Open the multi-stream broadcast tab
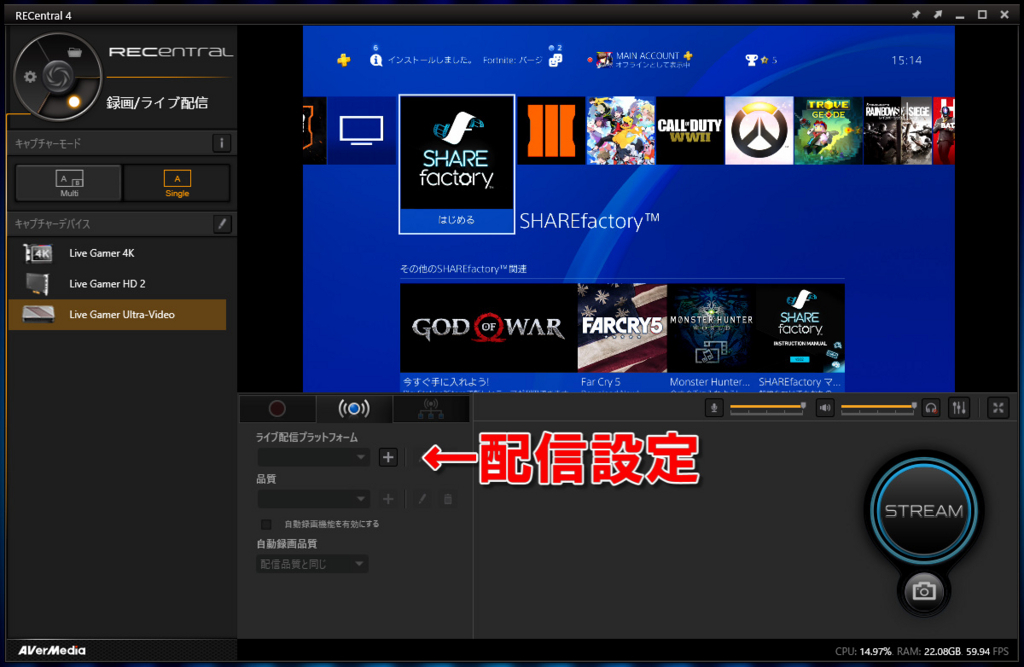 pyautogui.click(x=430, y=408)
